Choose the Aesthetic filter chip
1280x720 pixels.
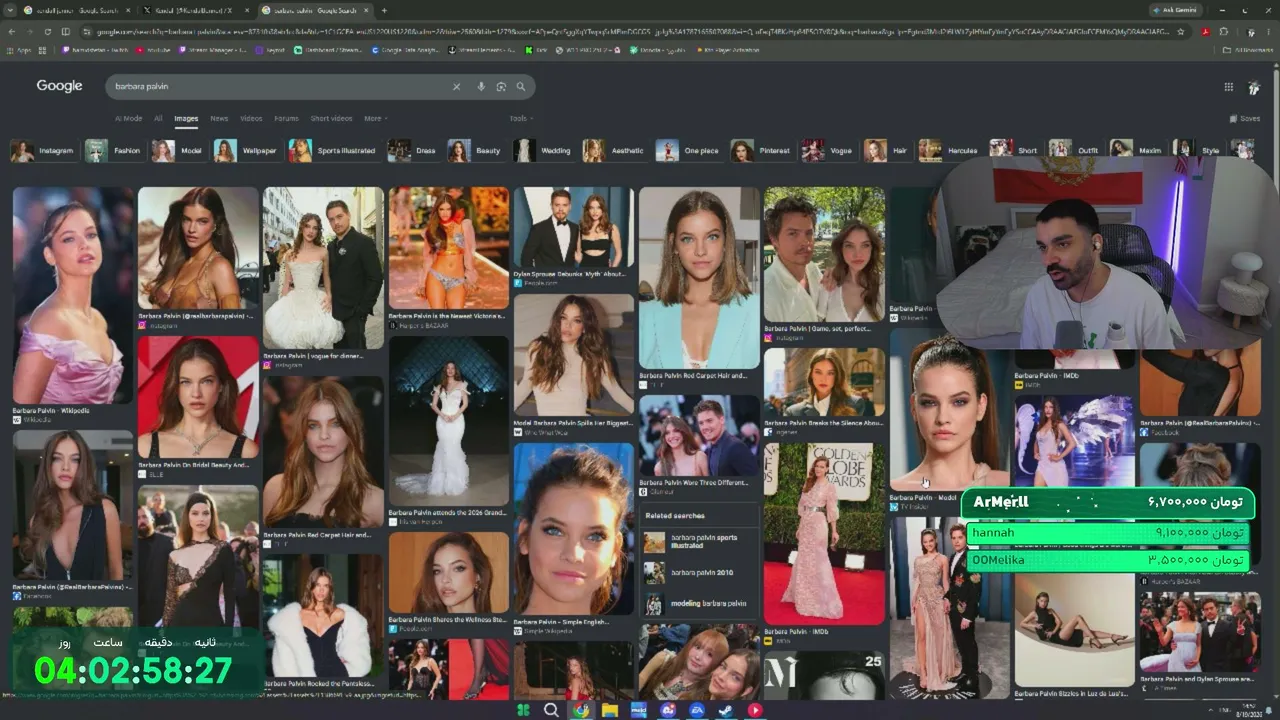coord(615,151)
